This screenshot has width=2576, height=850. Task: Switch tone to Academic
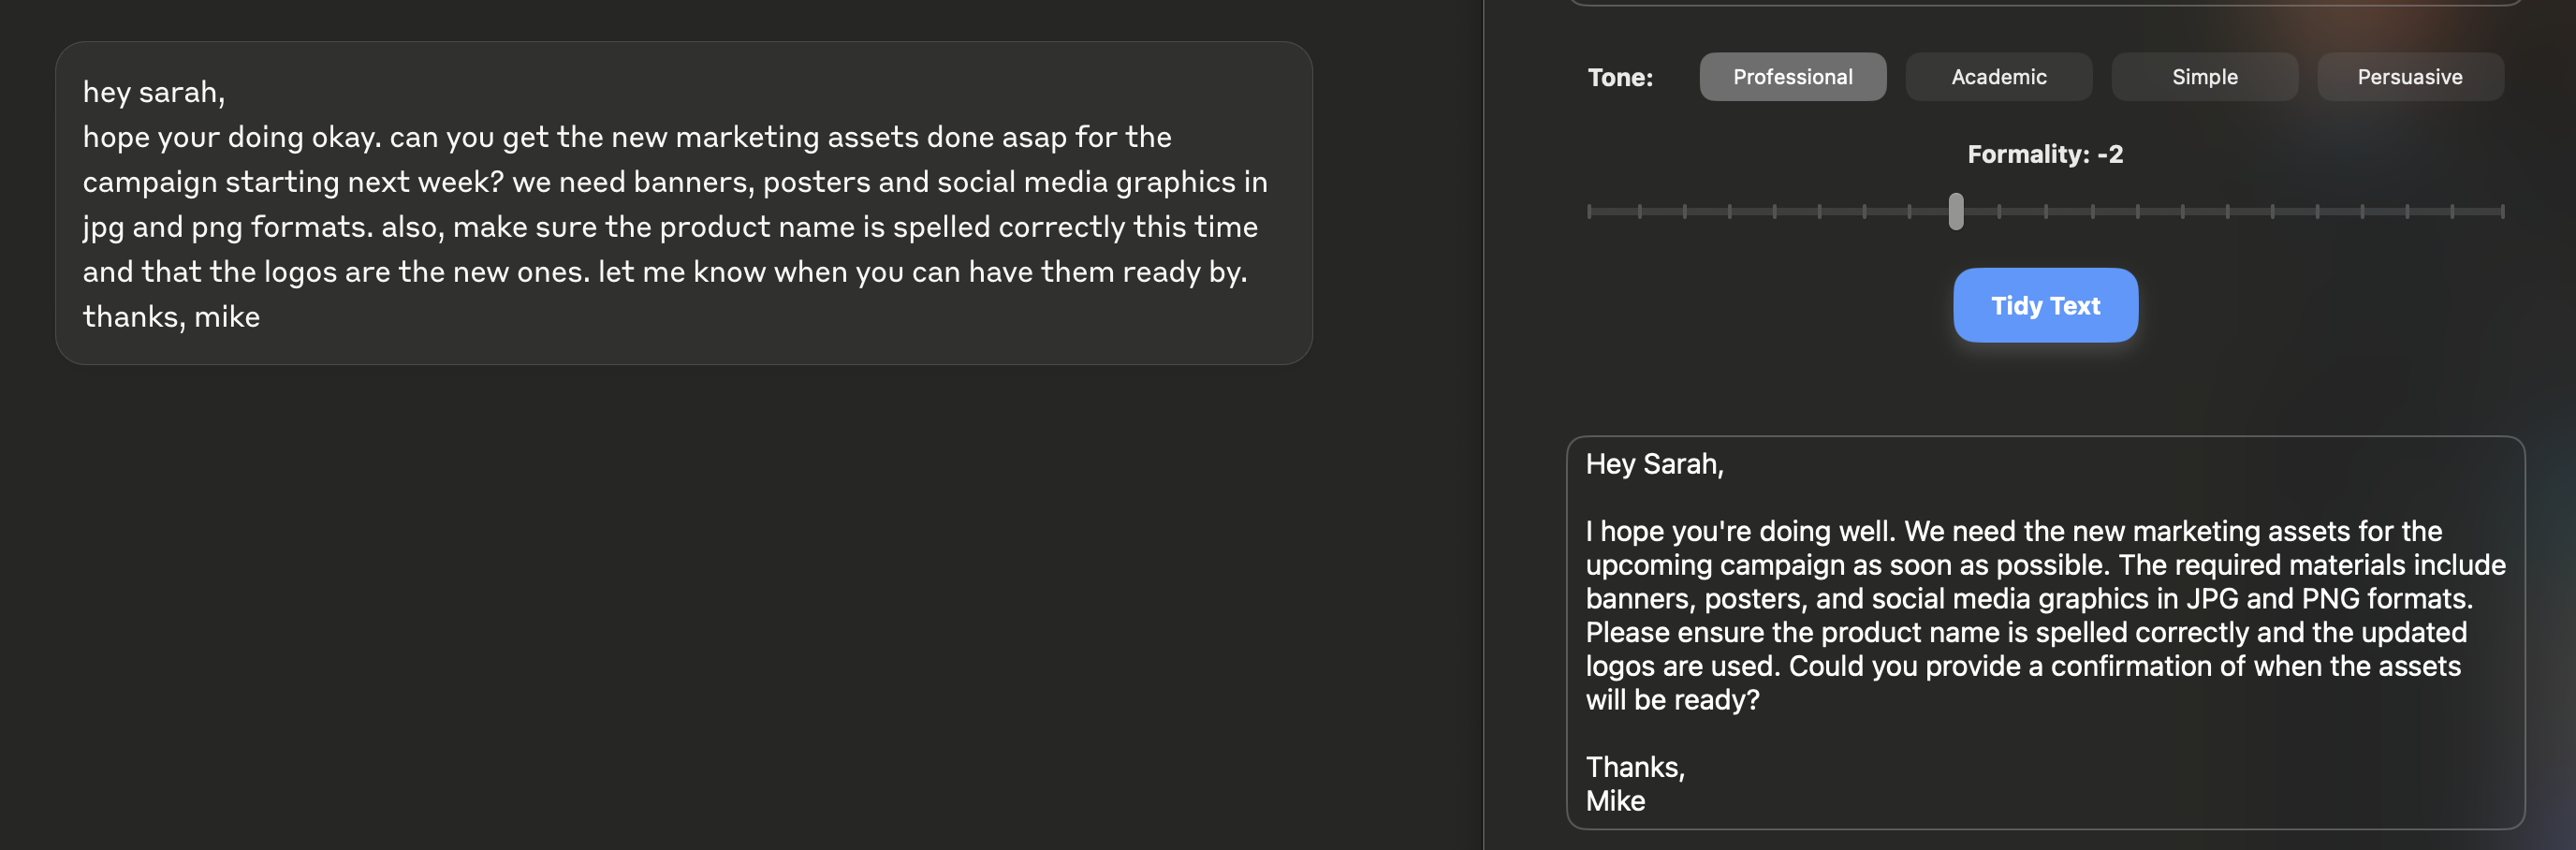click(x=1998, y=77)
